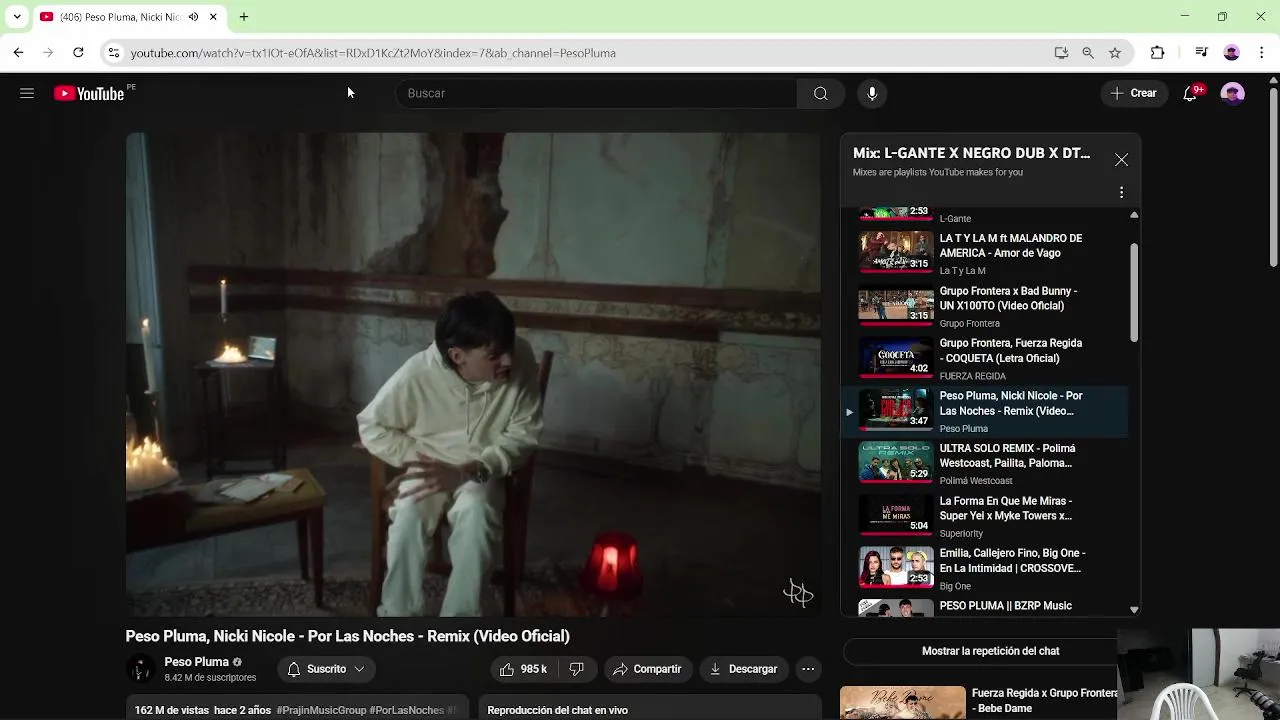Mute tab via speaker icon
The width and height of the screenshot is (1280, 720).
tap(193, 17)
